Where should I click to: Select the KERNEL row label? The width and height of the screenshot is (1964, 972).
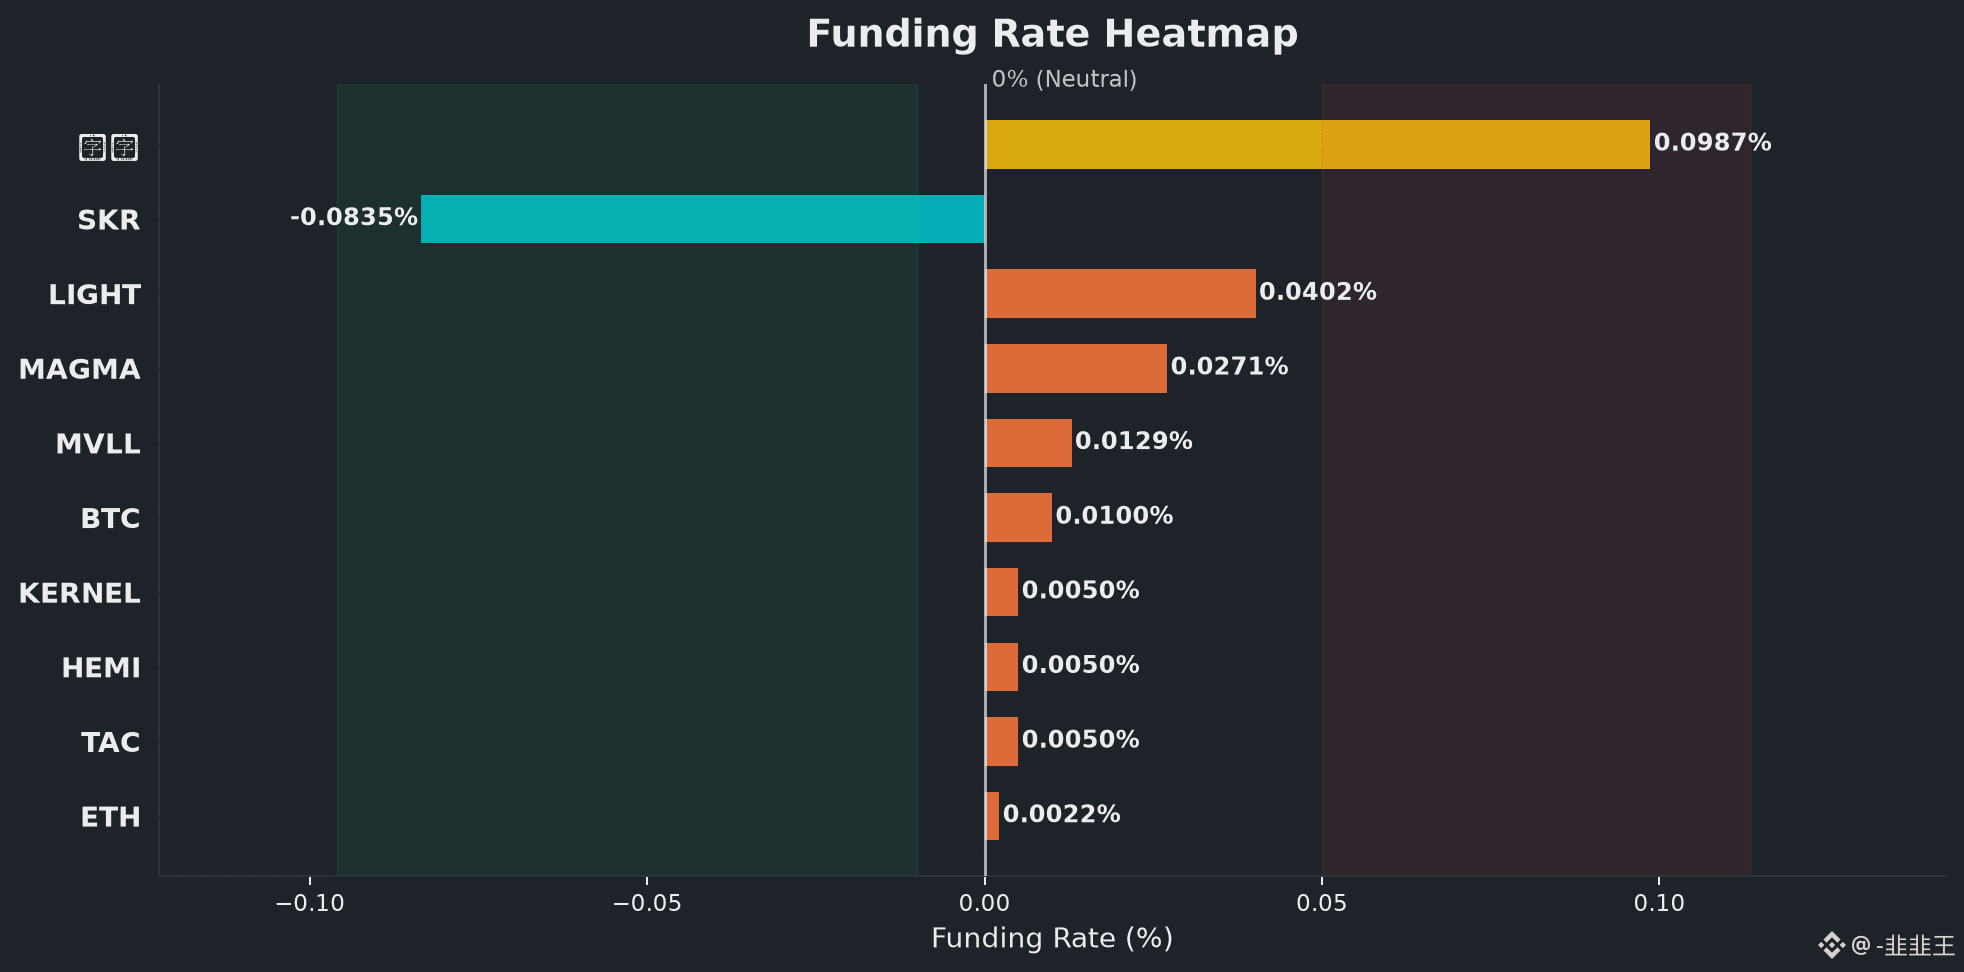click(80, 593)
